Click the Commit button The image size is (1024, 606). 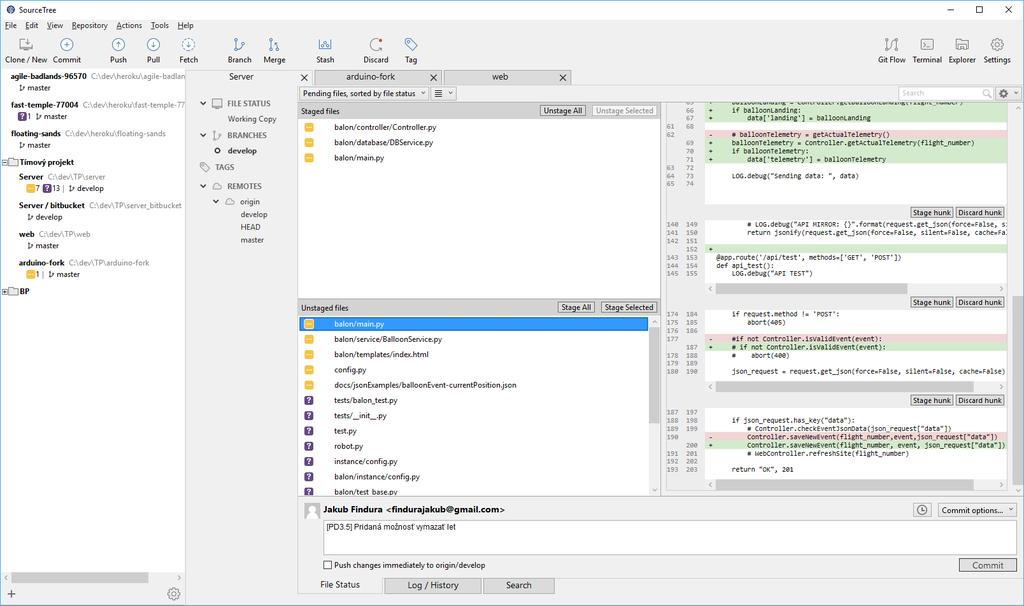tap(987, 566)
